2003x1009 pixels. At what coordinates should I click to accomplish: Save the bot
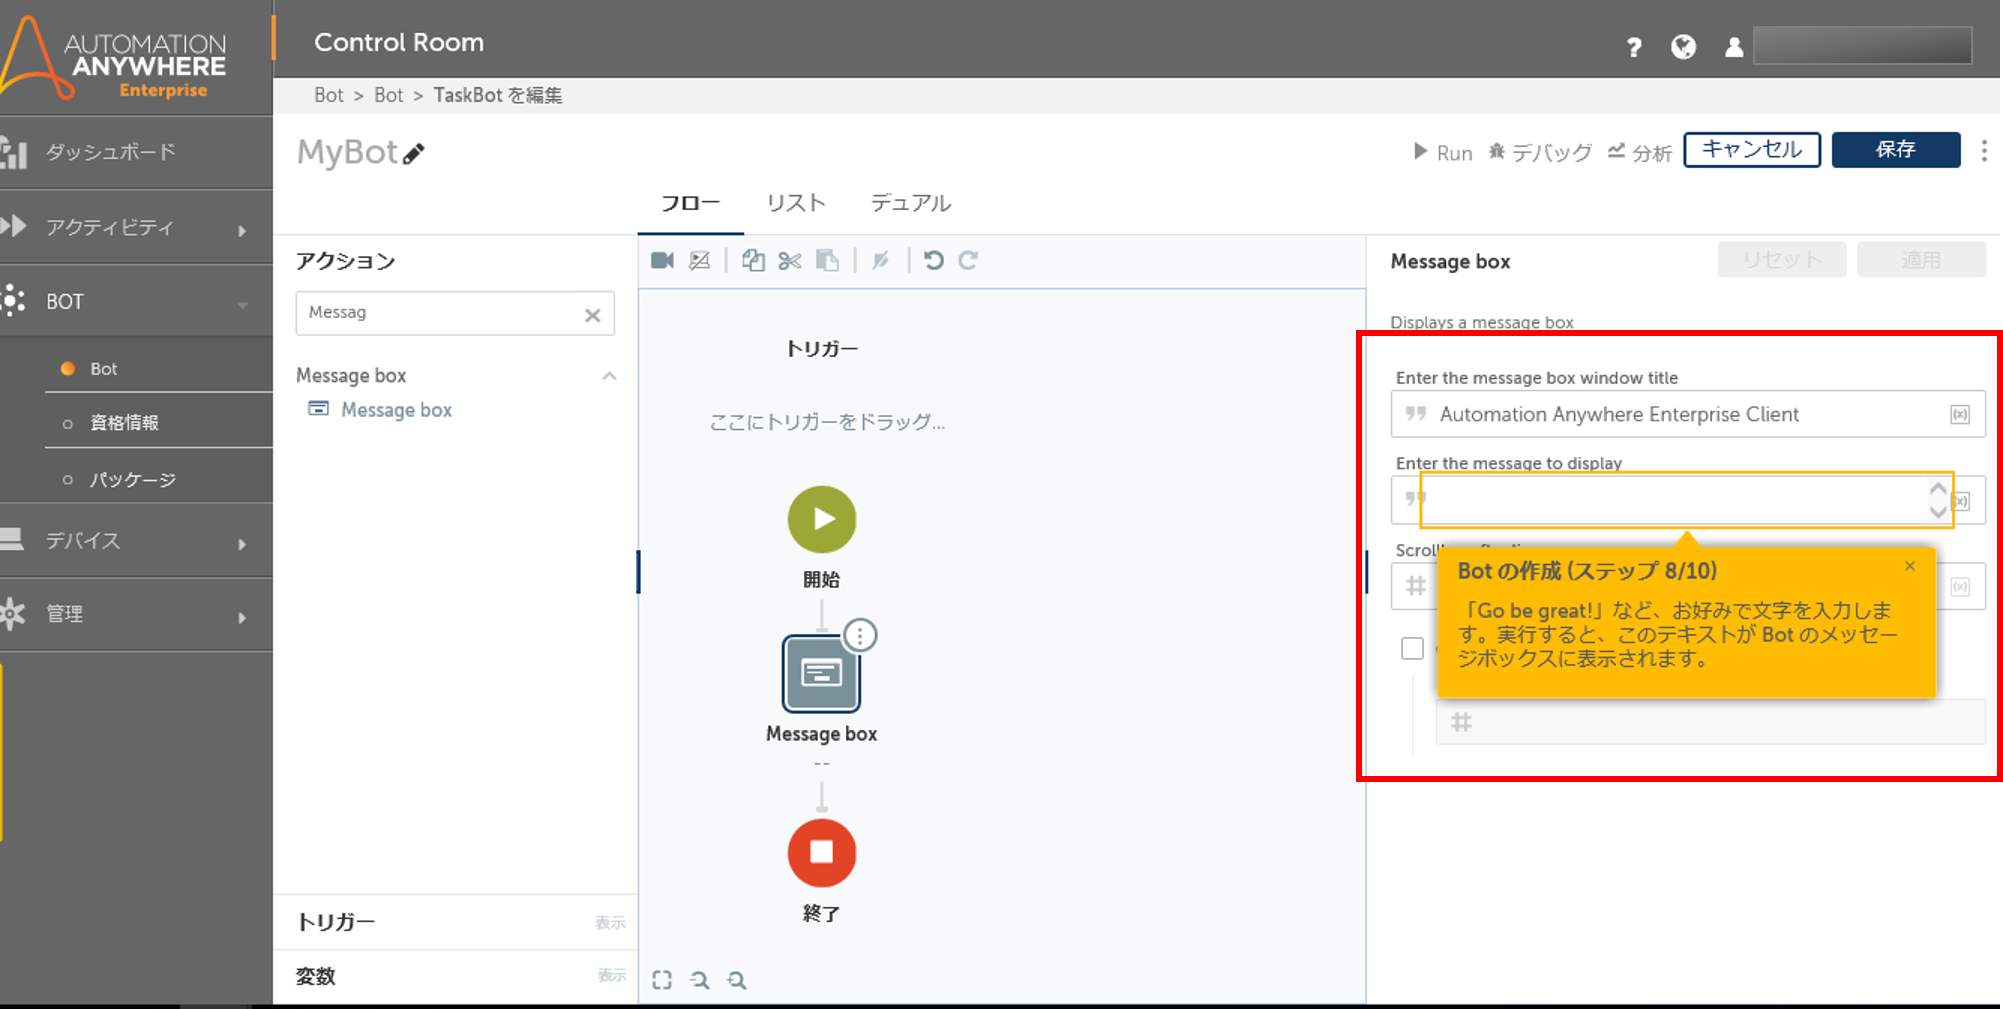(x=1896, y=150)
